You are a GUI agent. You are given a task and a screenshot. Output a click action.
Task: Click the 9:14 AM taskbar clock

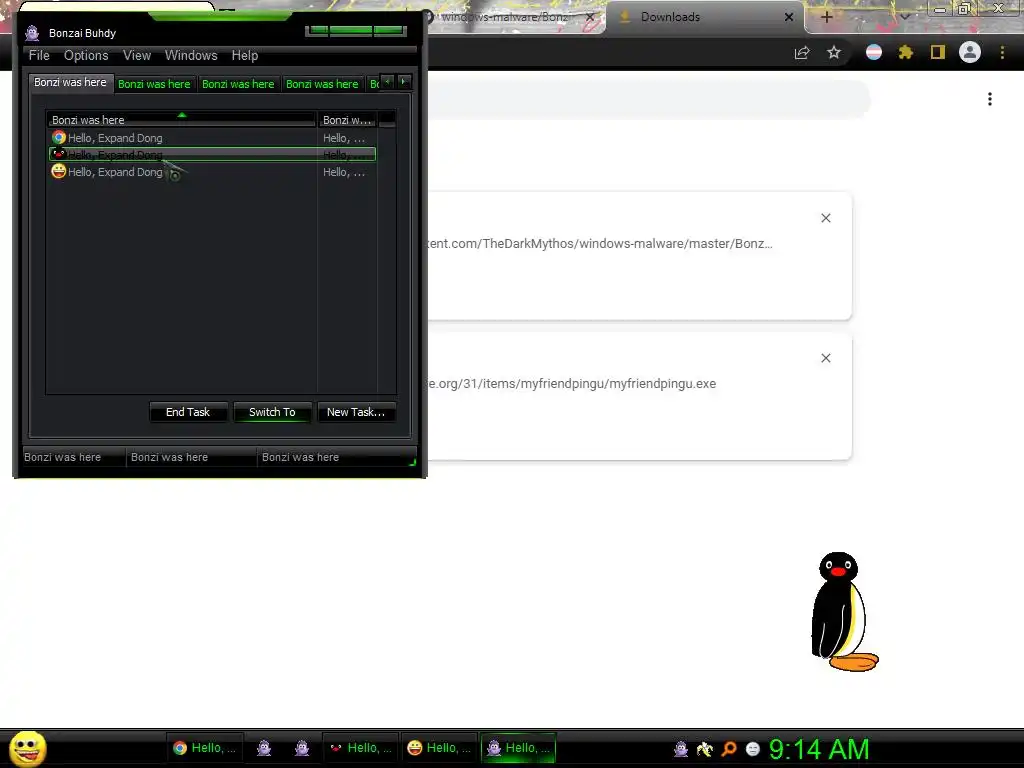819,749
